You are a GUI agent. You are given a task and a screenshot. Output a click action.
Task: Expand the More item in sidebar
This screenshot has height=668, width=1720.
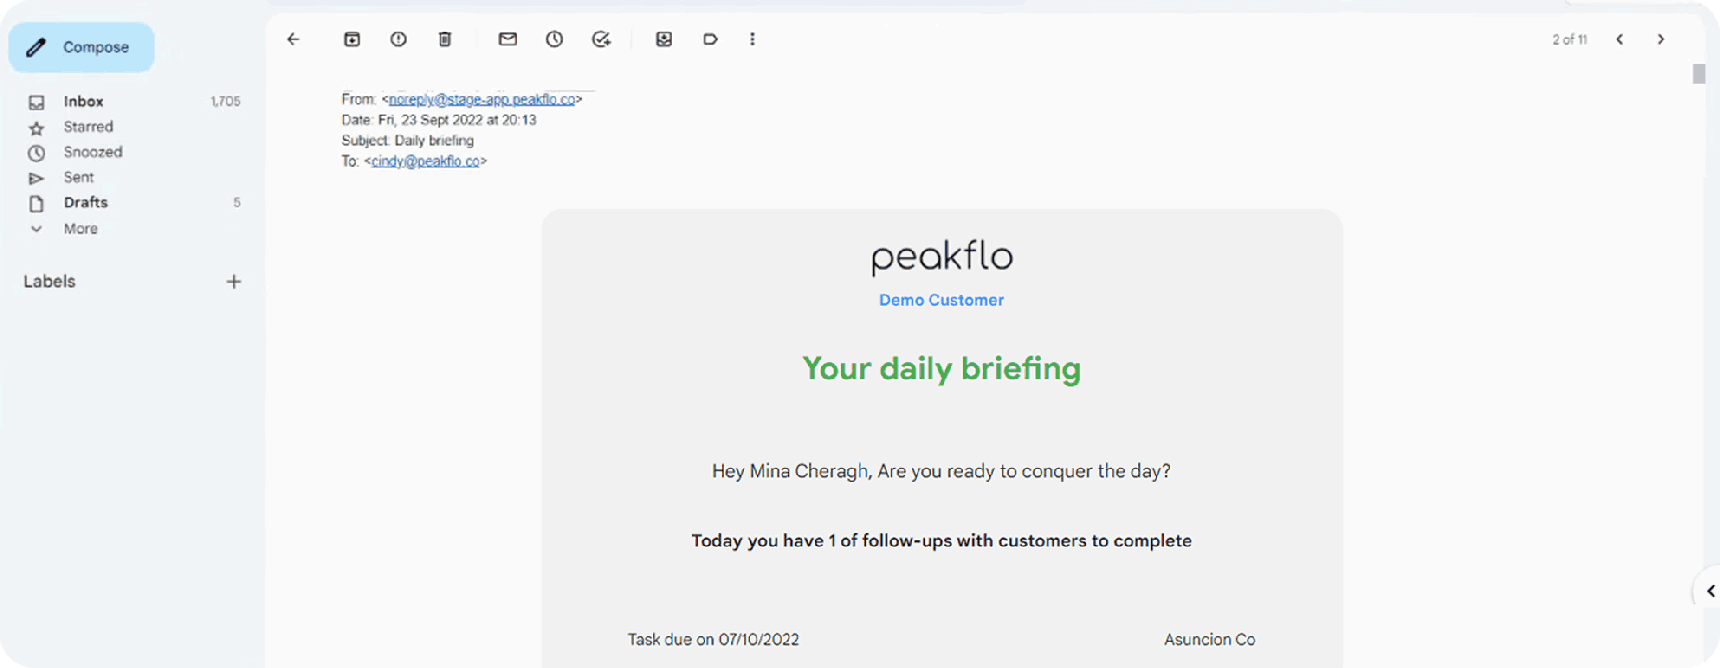click(x=80, y=229)
